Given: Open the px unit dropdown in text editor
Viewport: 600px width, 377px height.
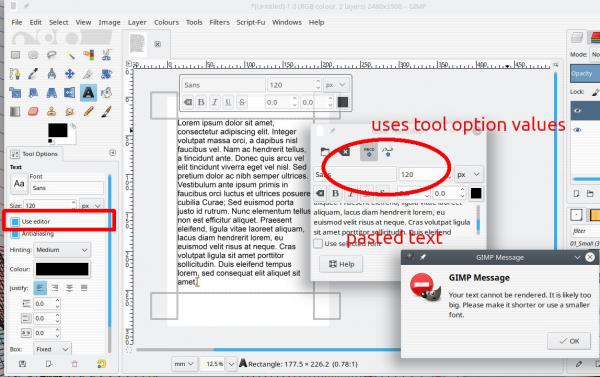Looking at the screenshot, I should (469, 175).
